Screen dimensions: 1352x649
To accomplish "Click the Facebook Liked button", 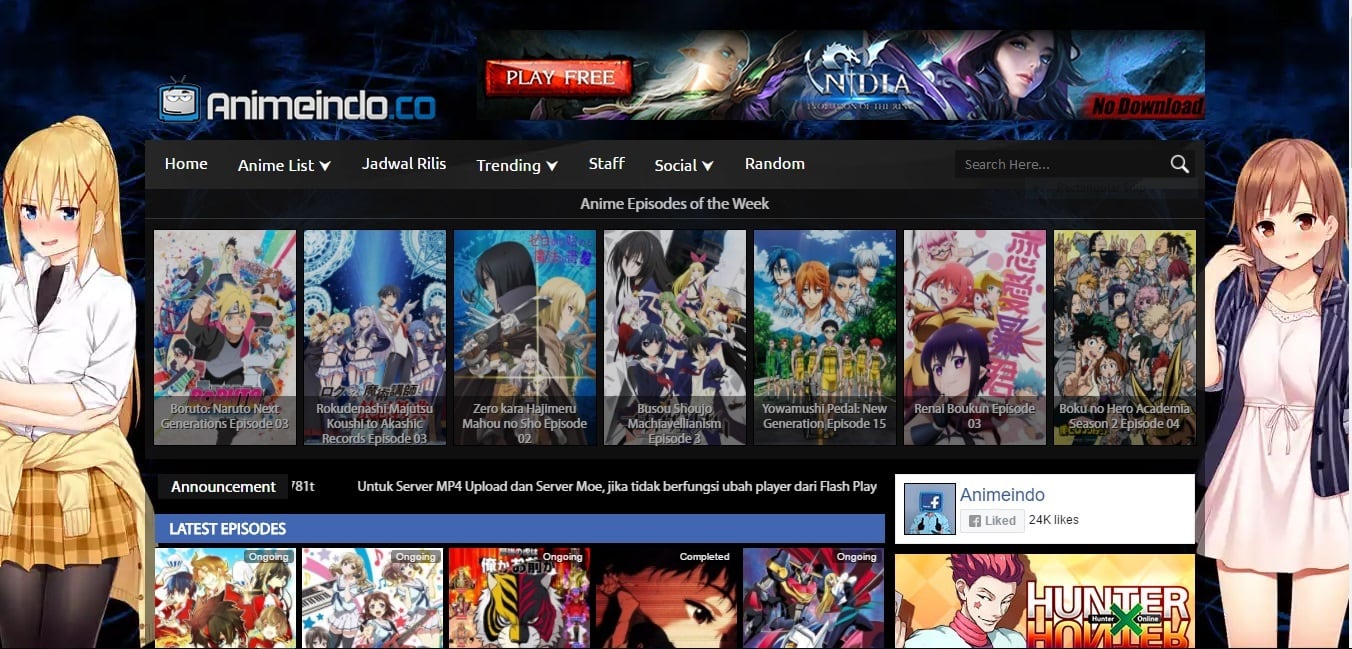I will point(992,521).
